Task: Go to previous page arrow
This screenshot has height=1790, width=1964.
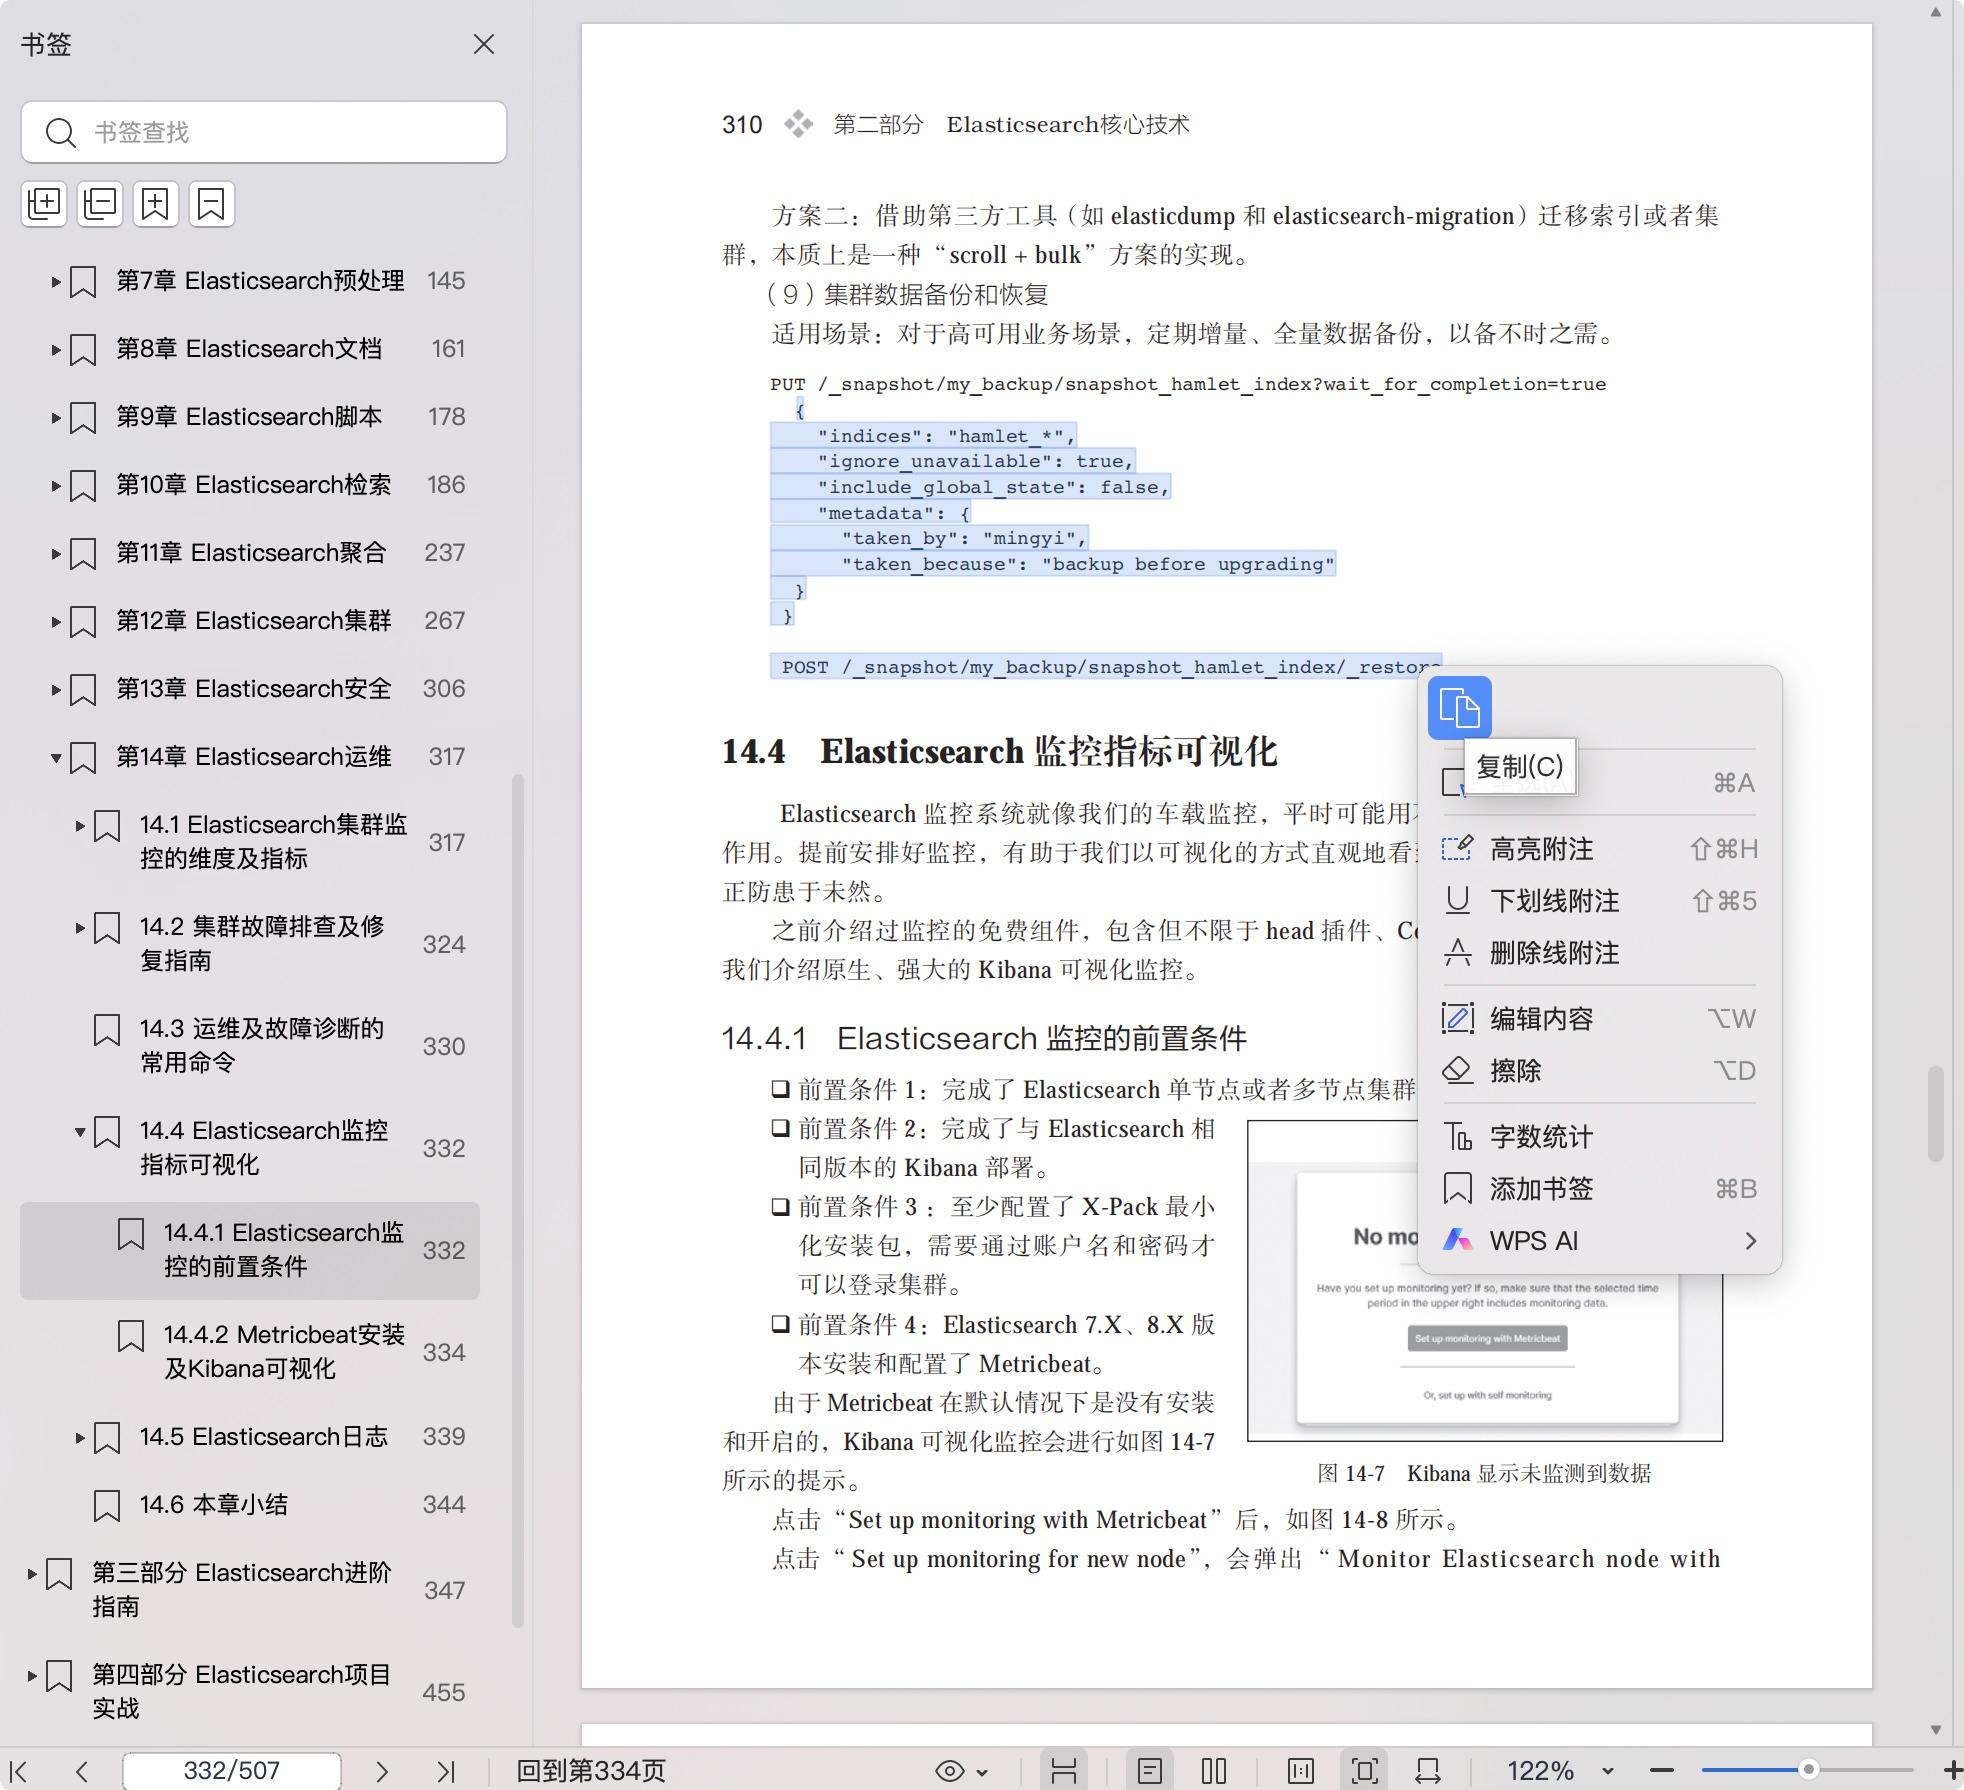Action: (x=82, y=1771)
